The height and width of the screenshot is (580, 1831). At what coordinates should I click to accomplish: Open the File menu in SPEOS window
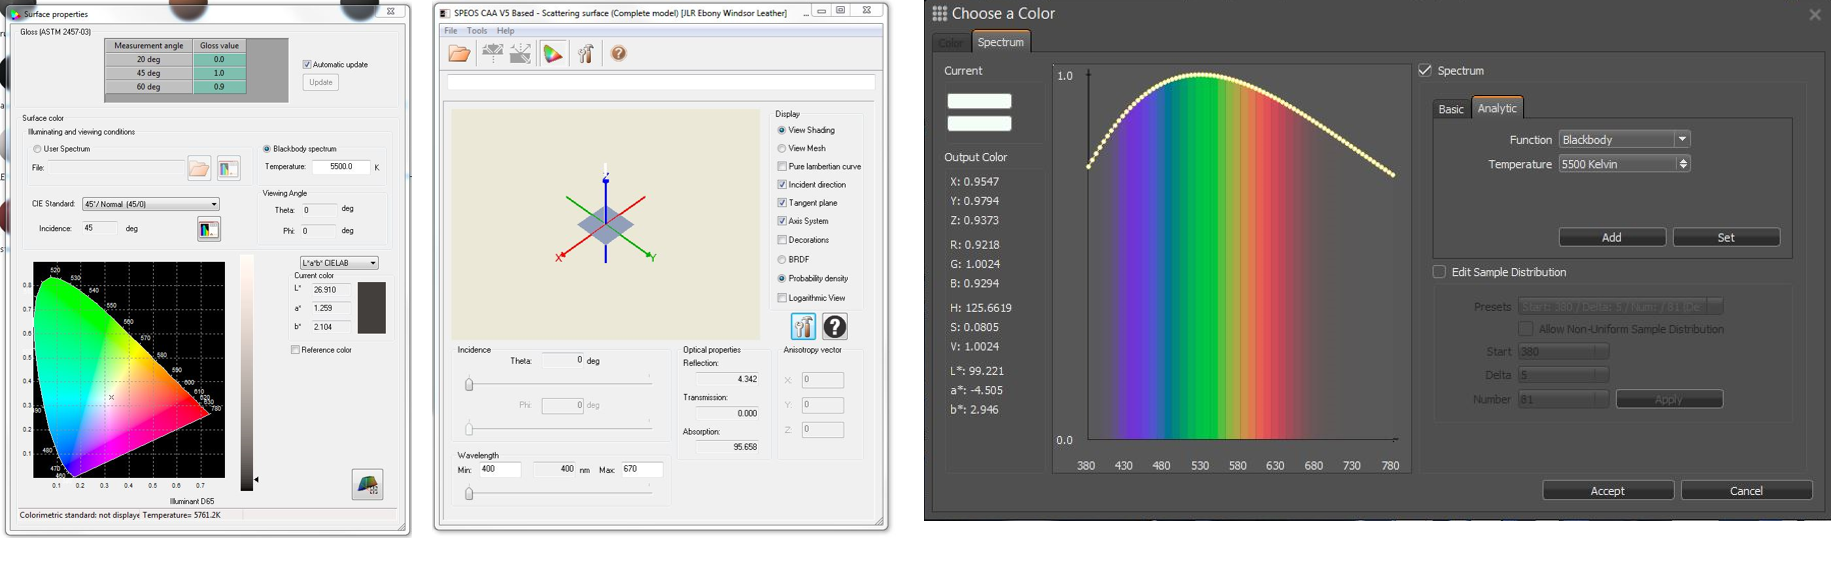point(451,31)
